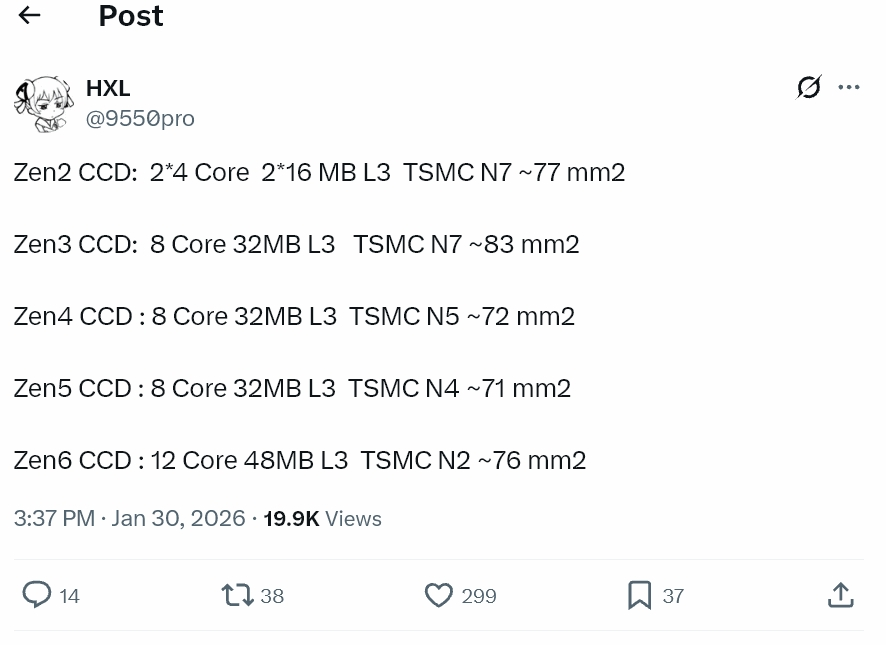Click the HXL display name
Image resolution: width=886 pixels, height=645 pixels.
pos(108,88)
